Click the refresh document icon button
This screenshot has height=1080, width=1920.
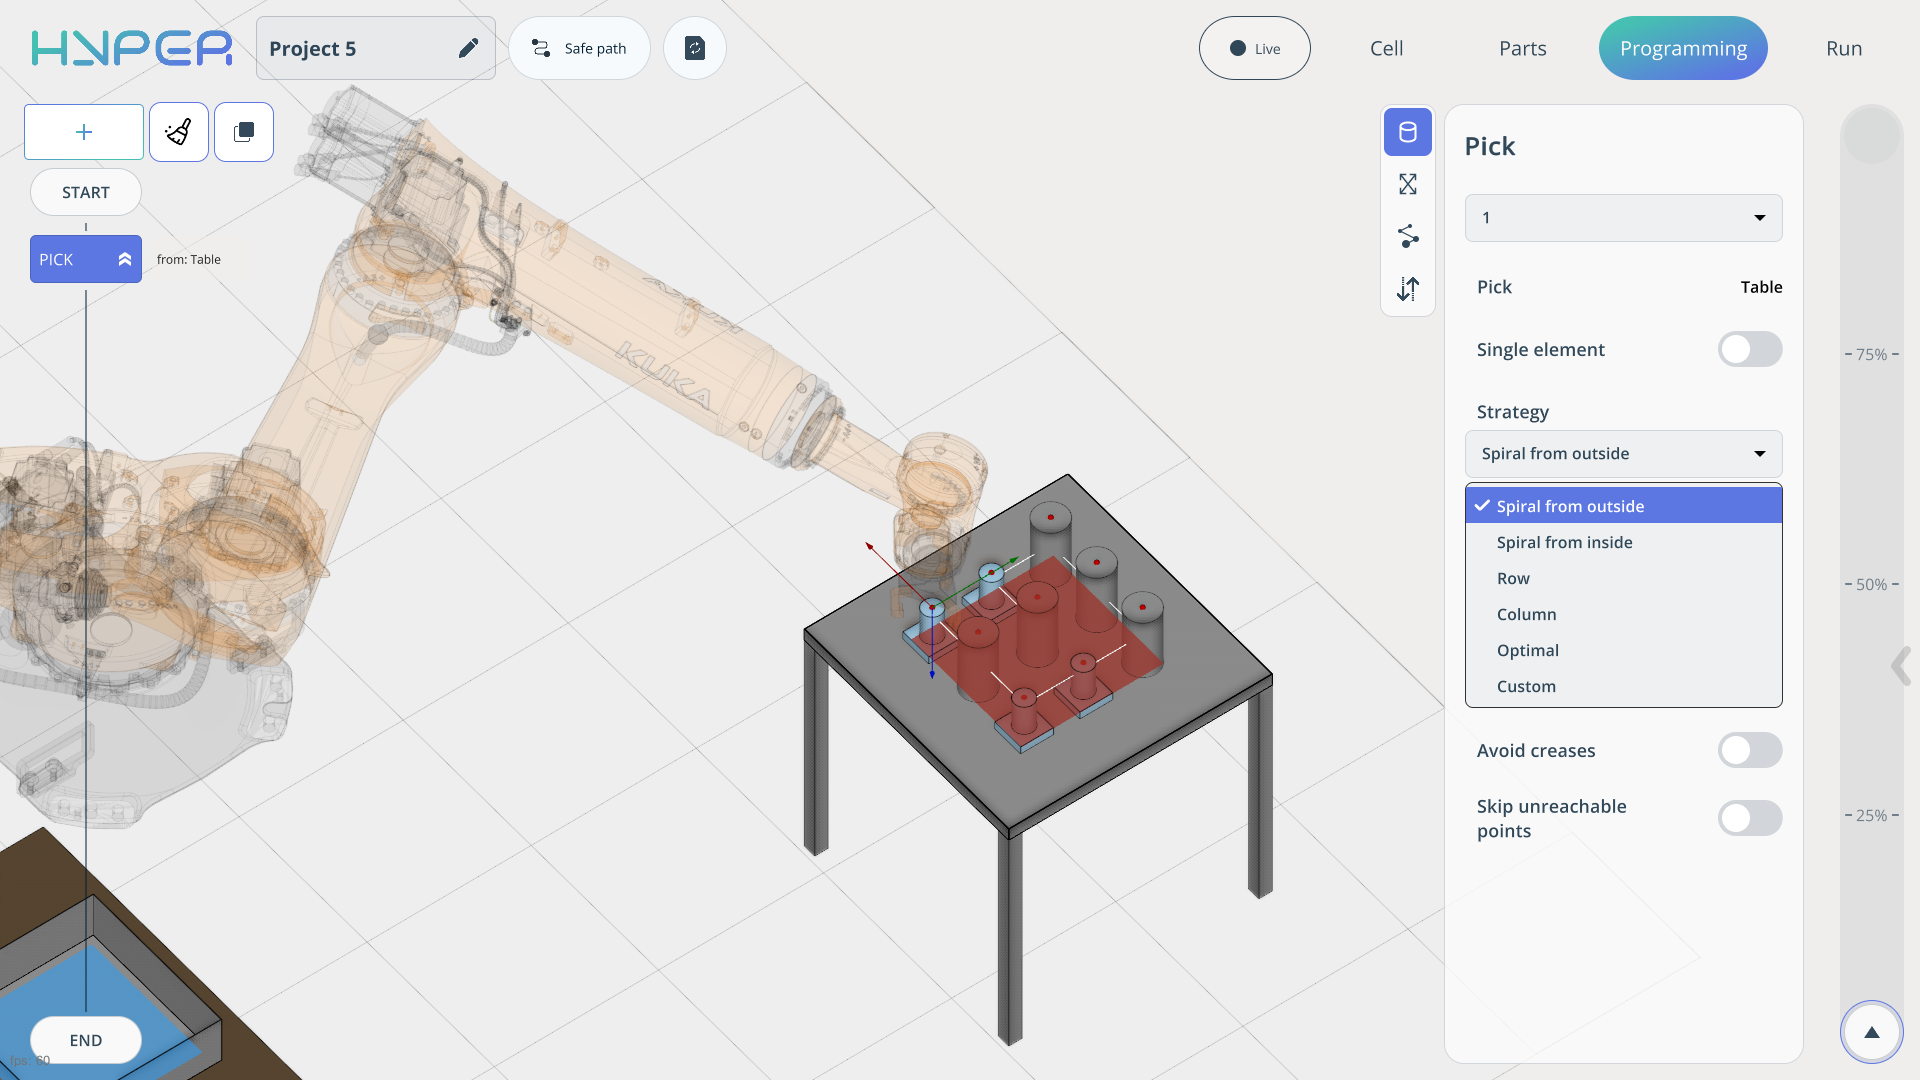click(695, 48)
